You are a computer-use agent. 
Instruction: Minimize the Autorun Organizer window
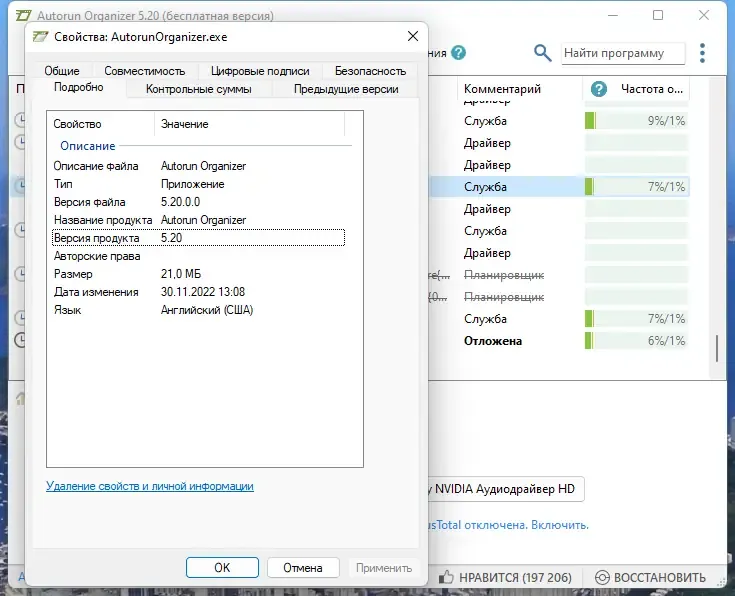(613, 15)
